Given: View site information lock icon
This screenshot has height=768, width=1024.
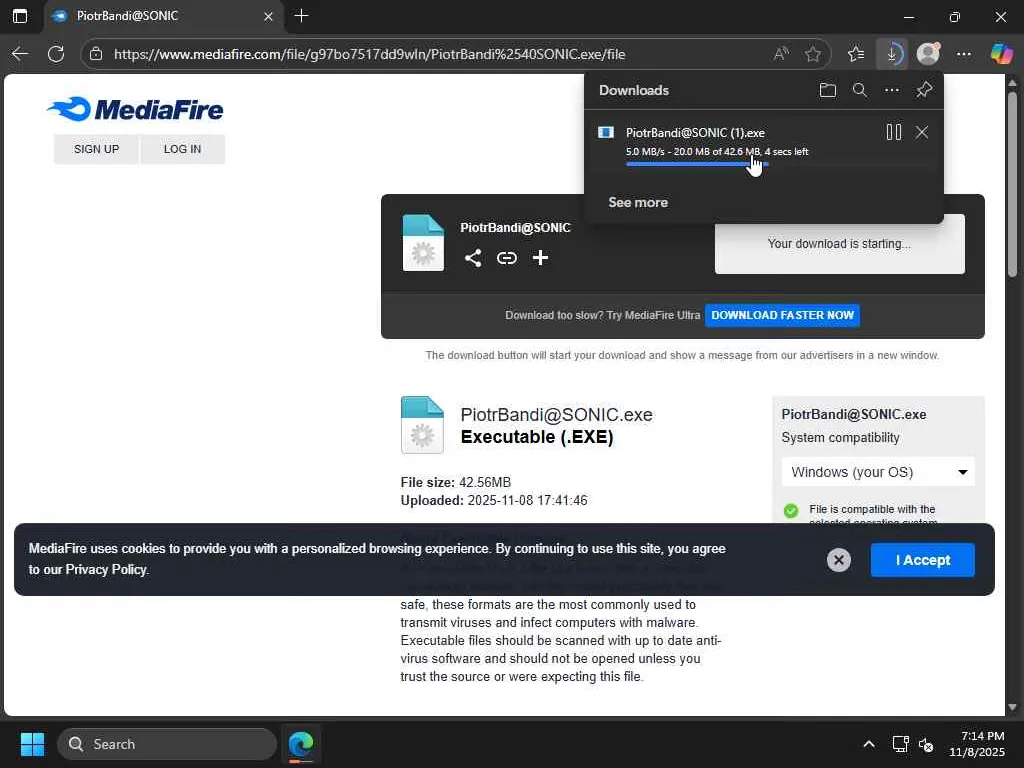Looking at the screenshot, I should coord(96,54).
